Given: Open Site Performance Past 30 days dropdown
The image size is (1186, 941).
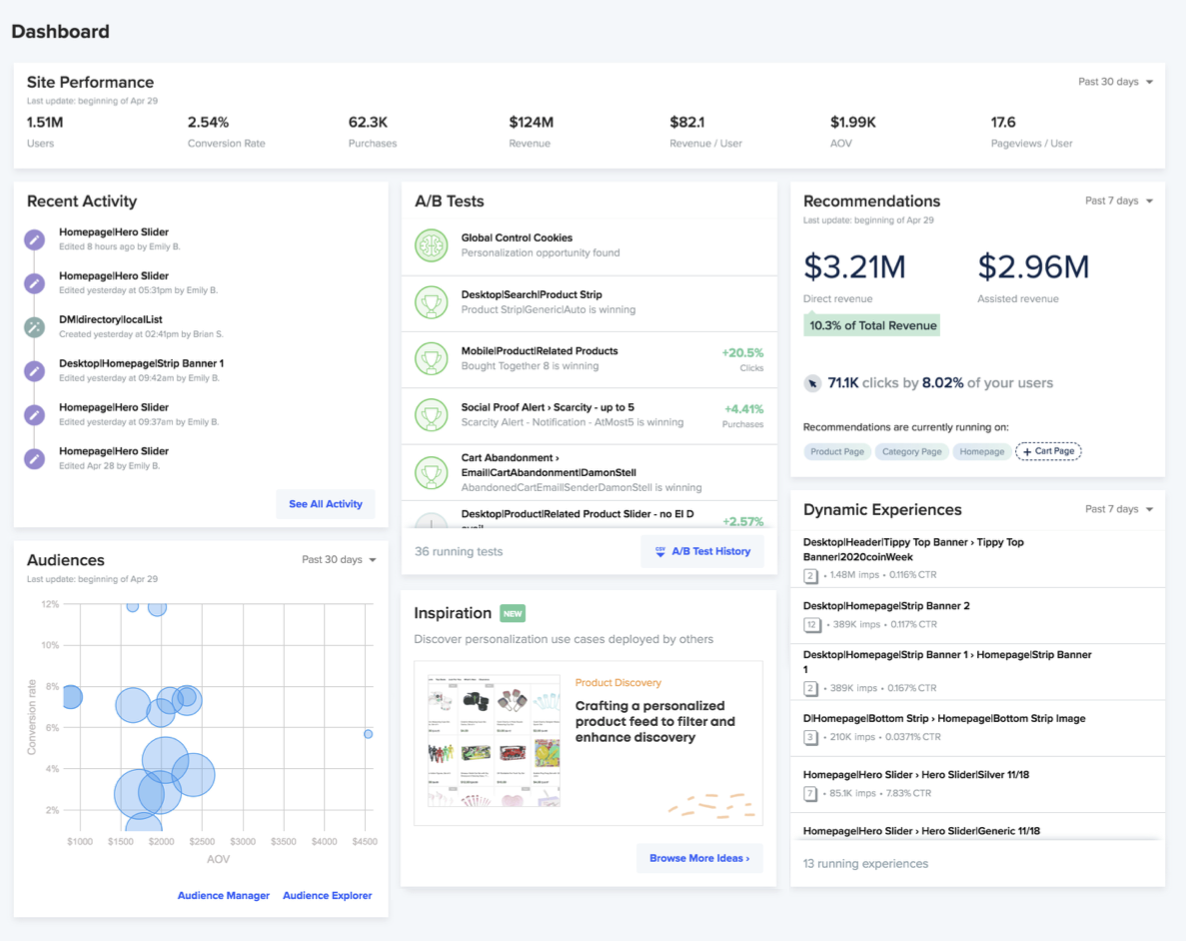Looking at the screenshot, I should (1115, 82).
